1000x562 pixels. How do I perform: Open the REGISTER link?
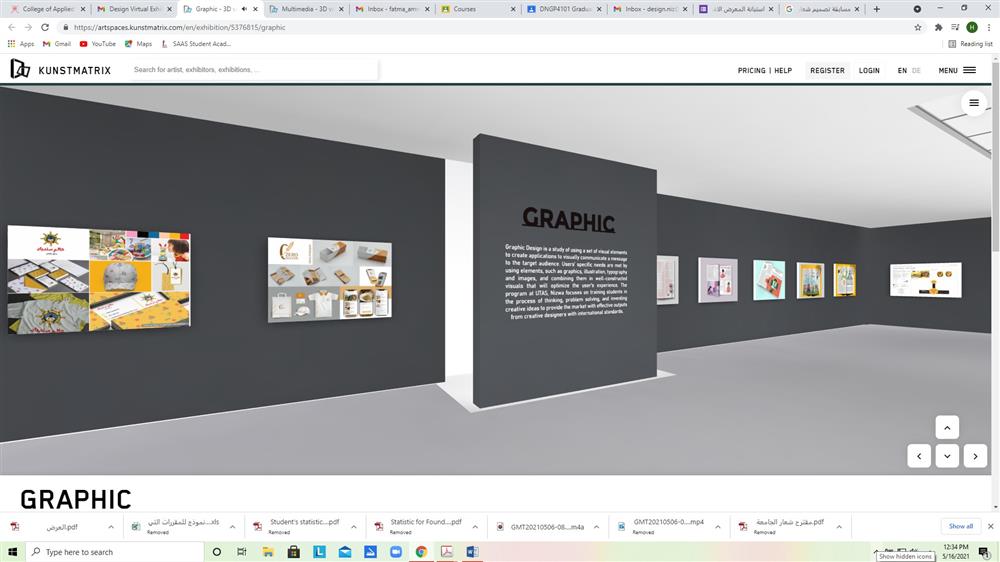coord(827,71)
